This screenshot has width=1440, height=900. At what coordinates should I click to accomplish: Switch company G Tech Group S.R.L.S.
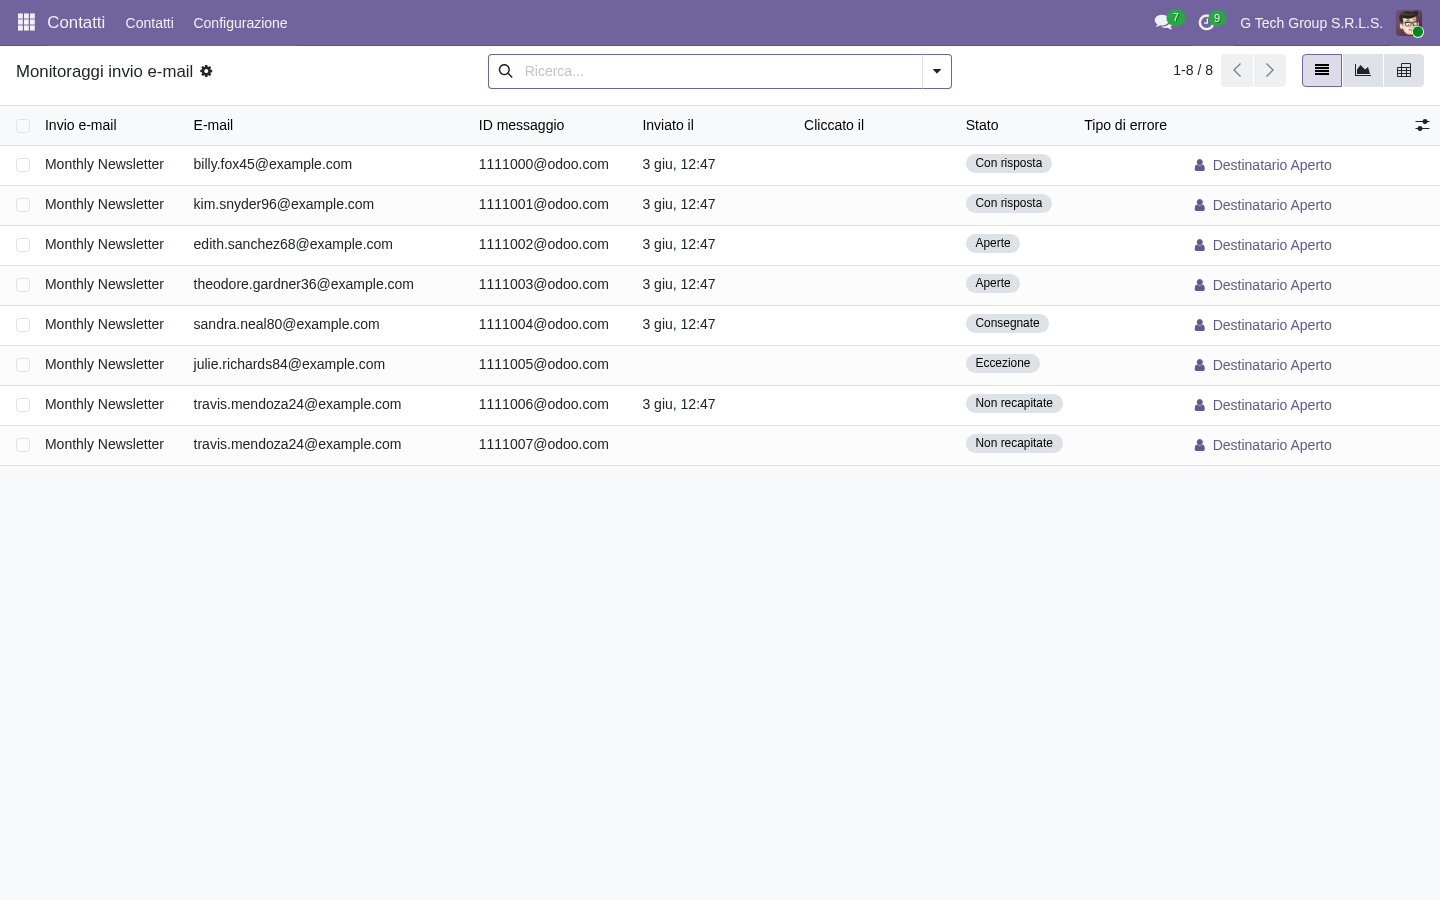[x=1311, y=22]
